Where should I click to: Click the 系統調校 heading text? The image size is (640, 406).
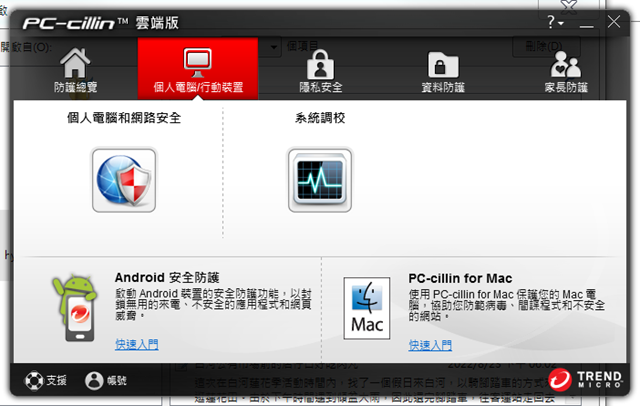tap(320, 118)
